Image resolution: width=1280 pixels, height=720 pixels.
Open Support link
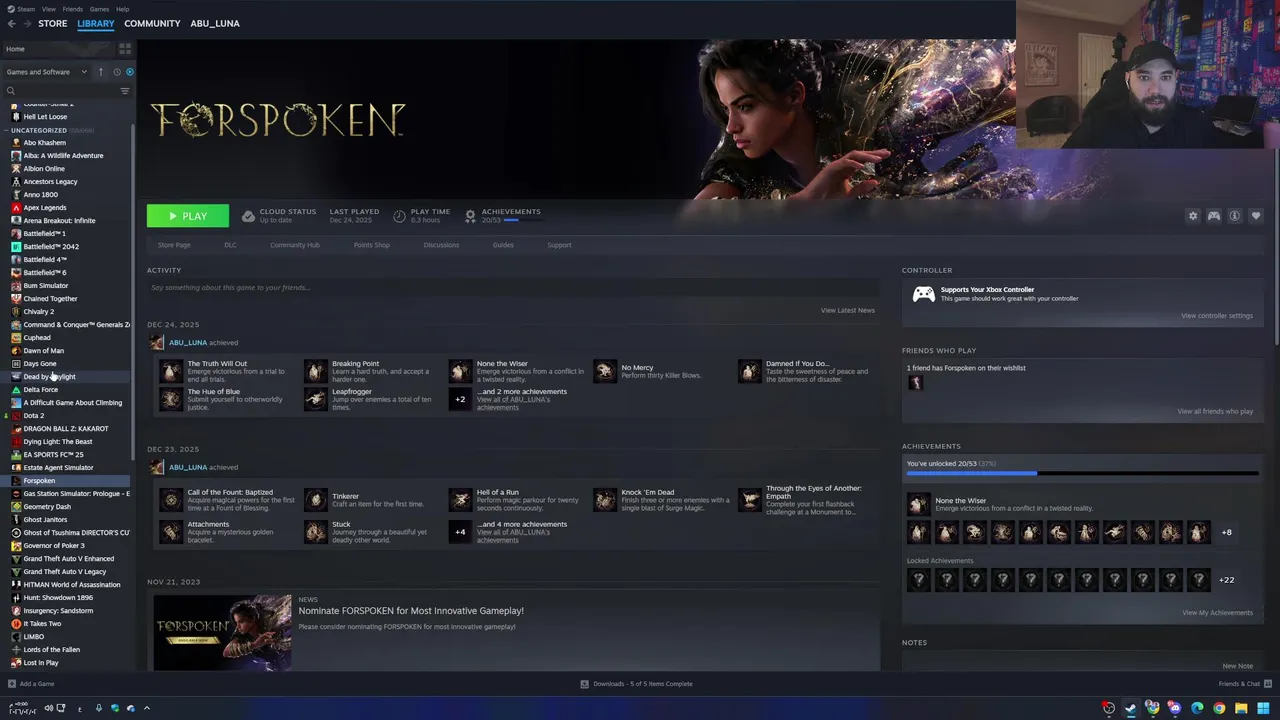tap(559, 245)
